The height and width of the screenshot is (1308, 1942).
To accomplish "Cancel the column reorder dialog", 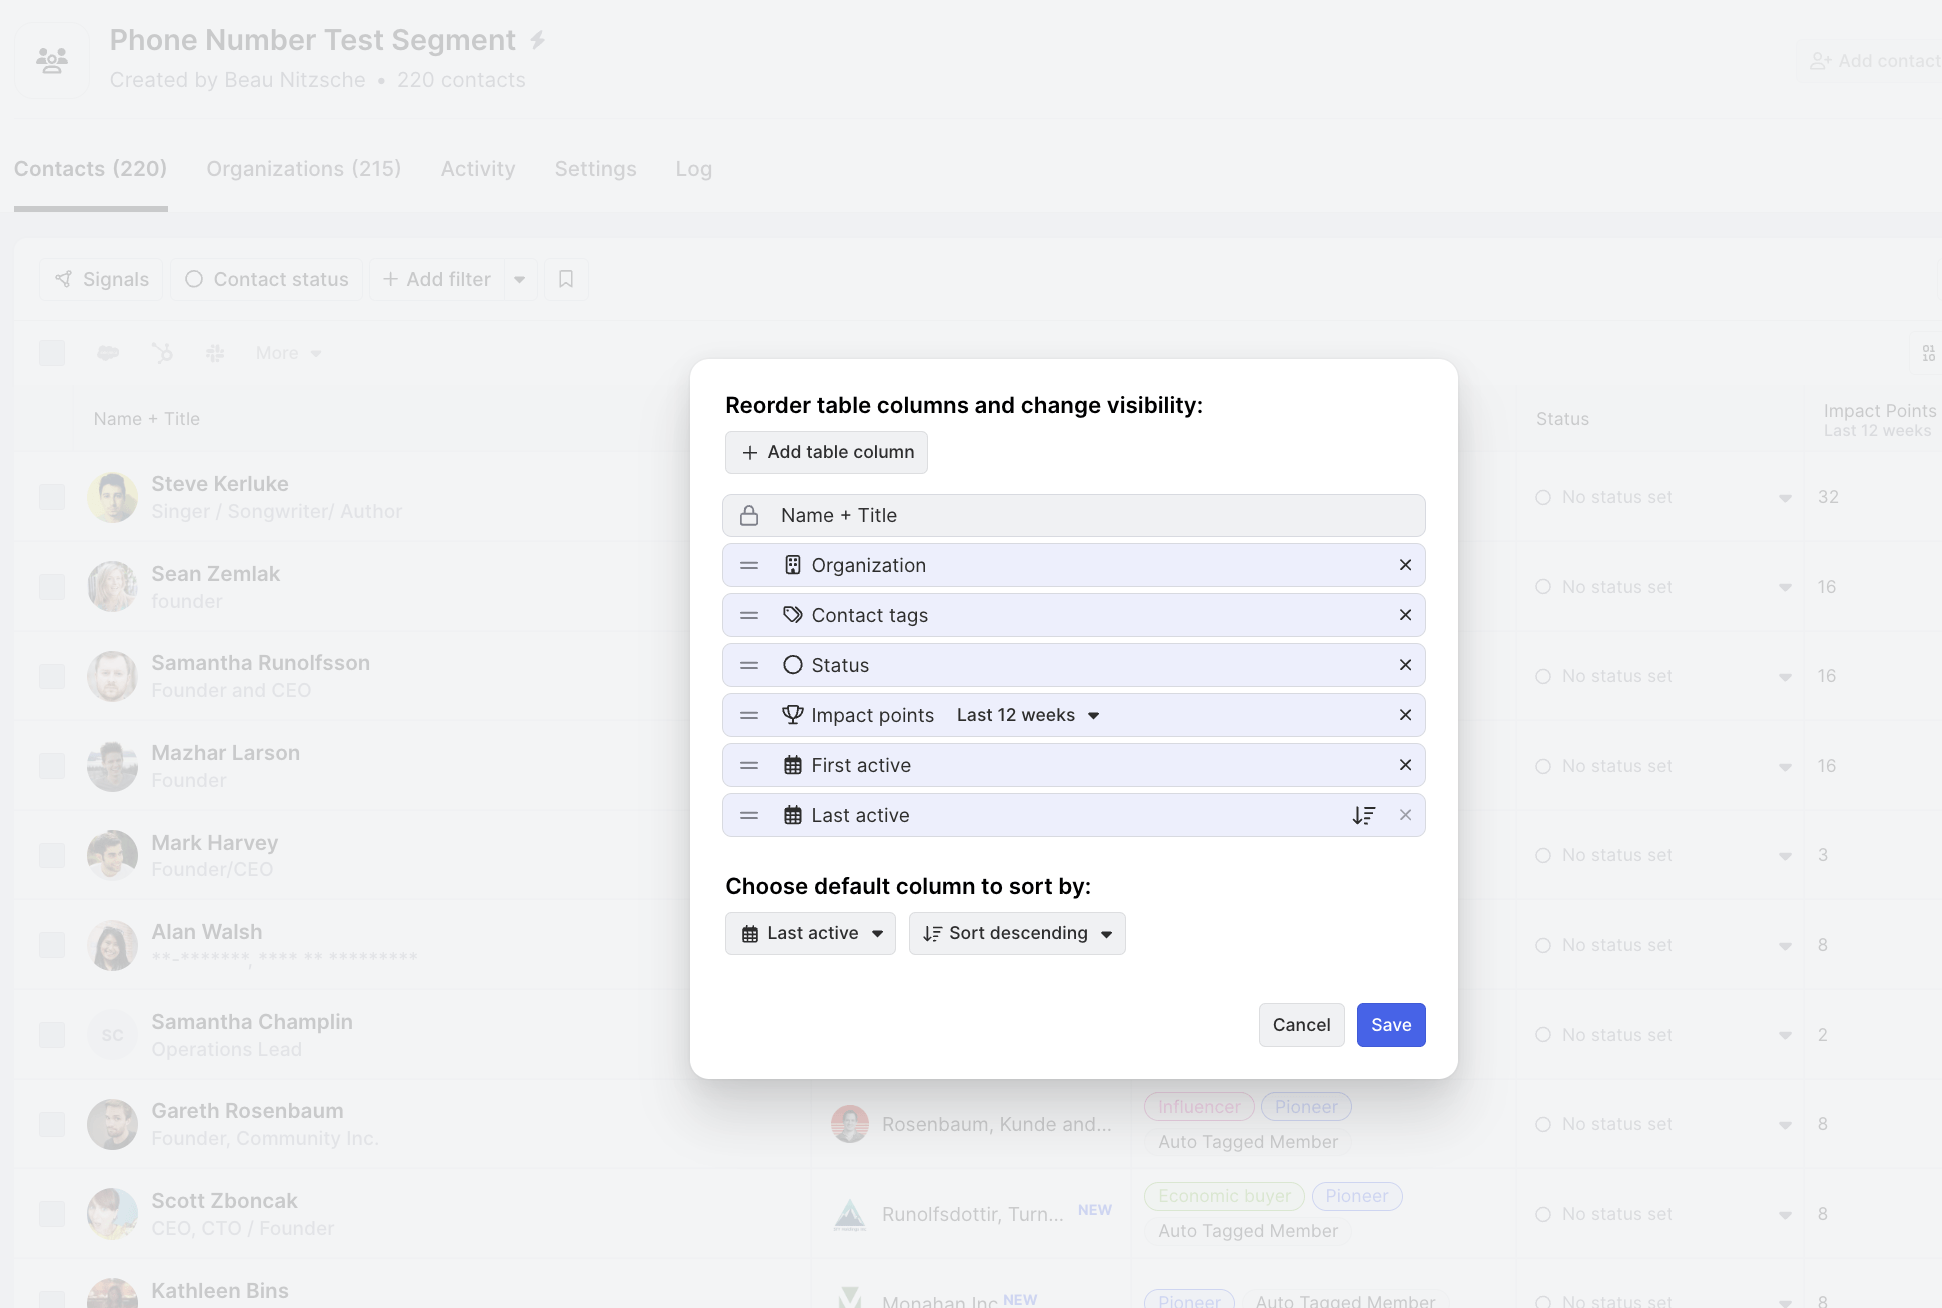I will pos(1301,1025).
